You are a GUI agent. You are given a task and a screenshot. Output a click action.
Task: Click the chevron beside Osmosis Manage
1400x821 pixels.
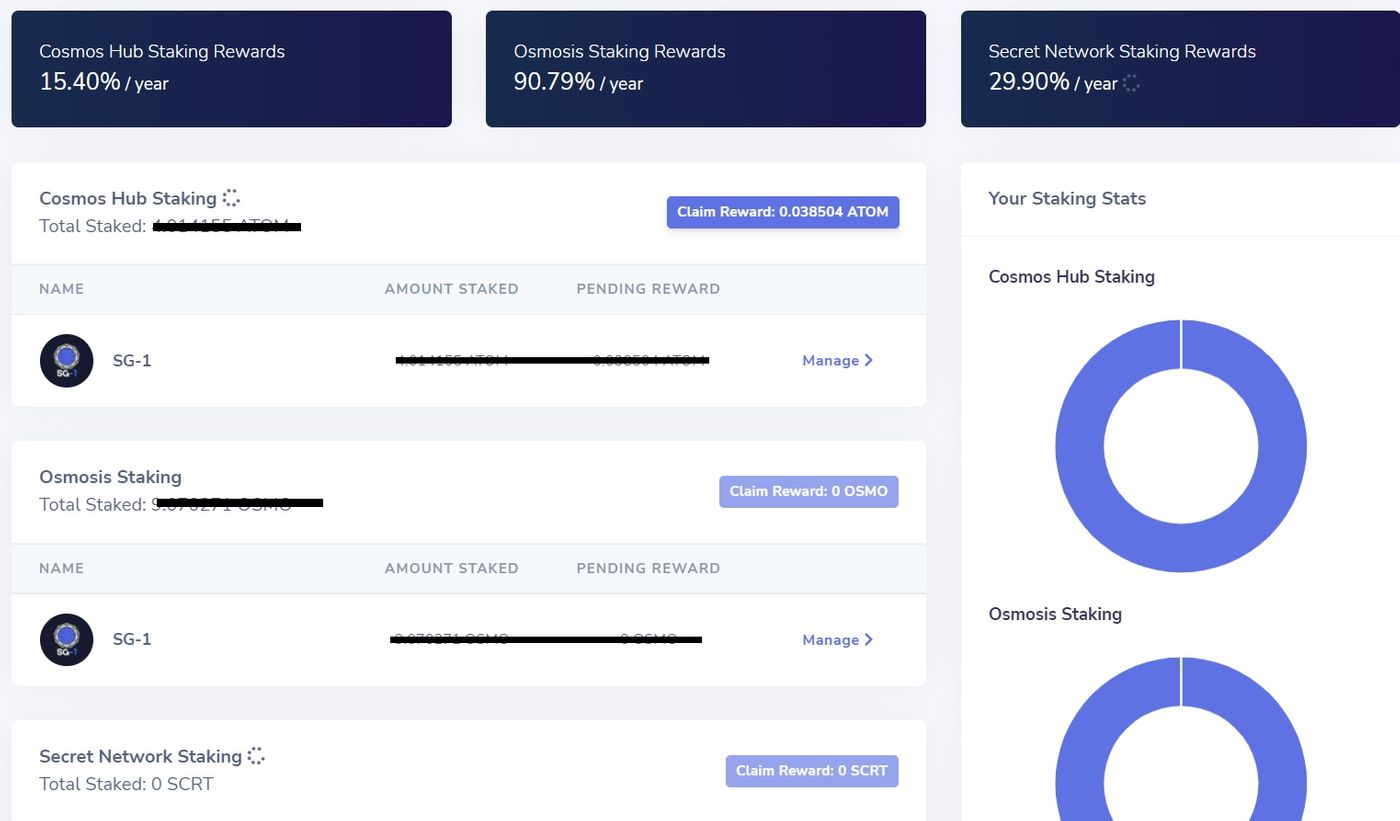pos(869,640)
